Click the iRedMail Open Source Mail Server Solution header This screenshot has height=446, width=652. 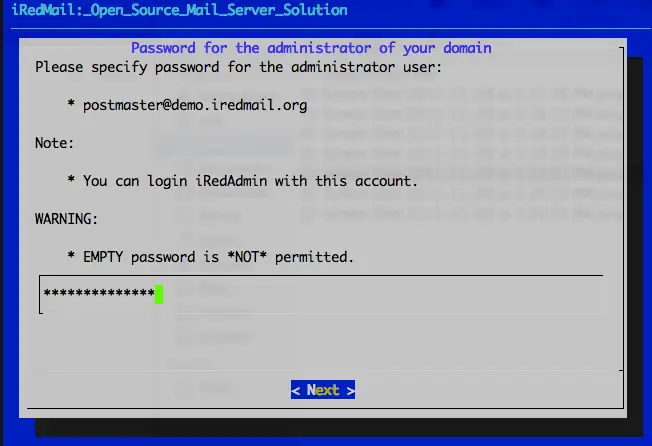180,10
